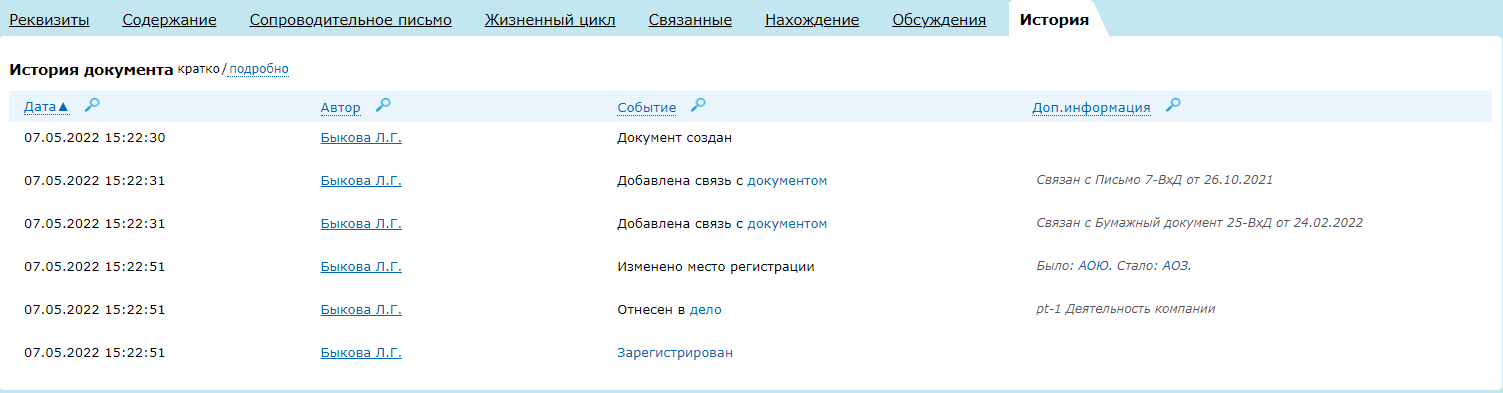The height and width of the screenshot is (393, 1503).
Task: Sort by the Автор column header
Action: 340,107
